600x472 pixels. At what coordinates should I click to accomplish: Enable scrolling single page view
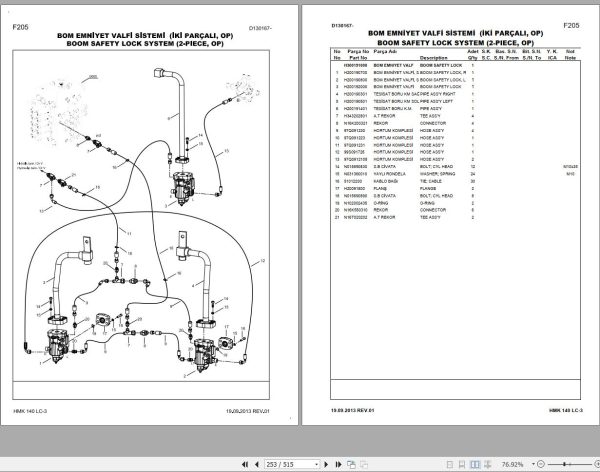pyautogui.click(x=462, y=464)
